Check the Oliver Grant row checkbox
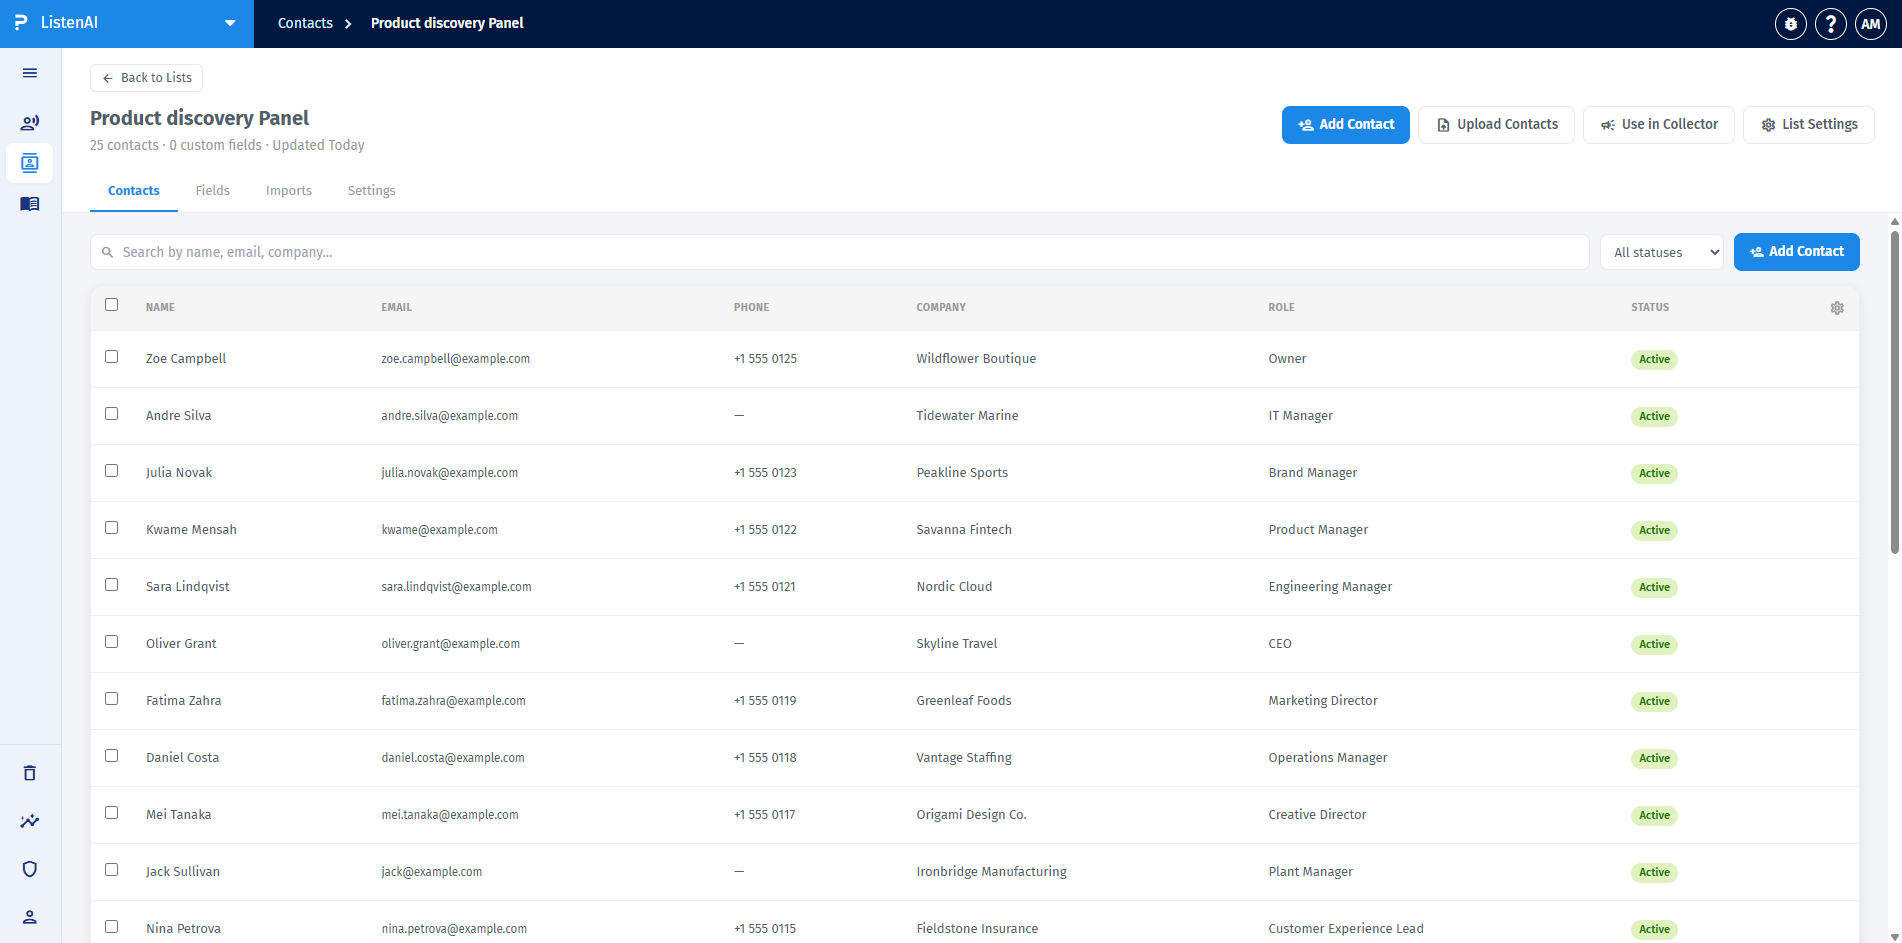1902x943 pixels. 111,642
